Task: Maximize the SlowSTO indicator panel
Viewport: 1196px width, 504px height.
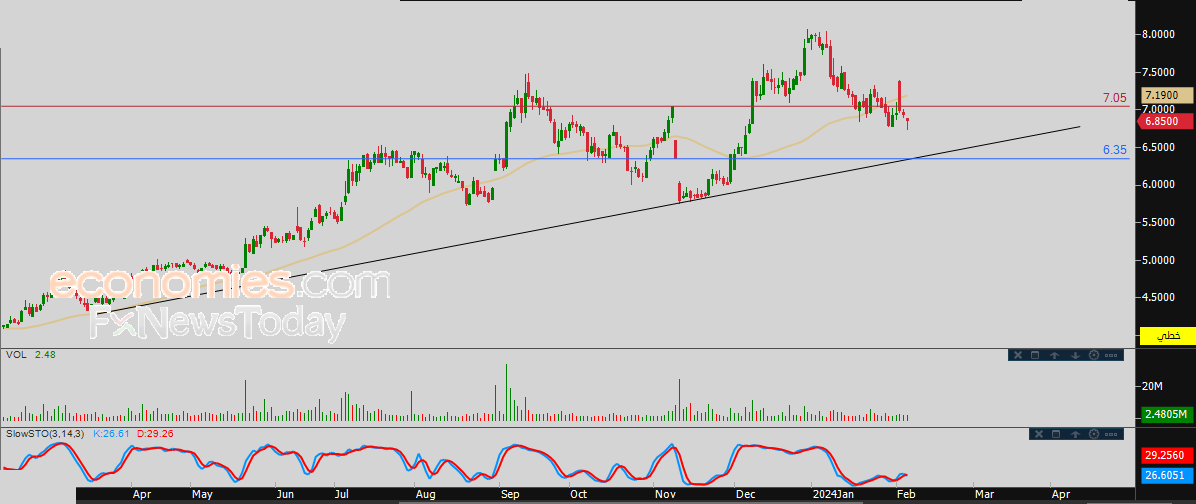Action: [x=1055, y=434]
